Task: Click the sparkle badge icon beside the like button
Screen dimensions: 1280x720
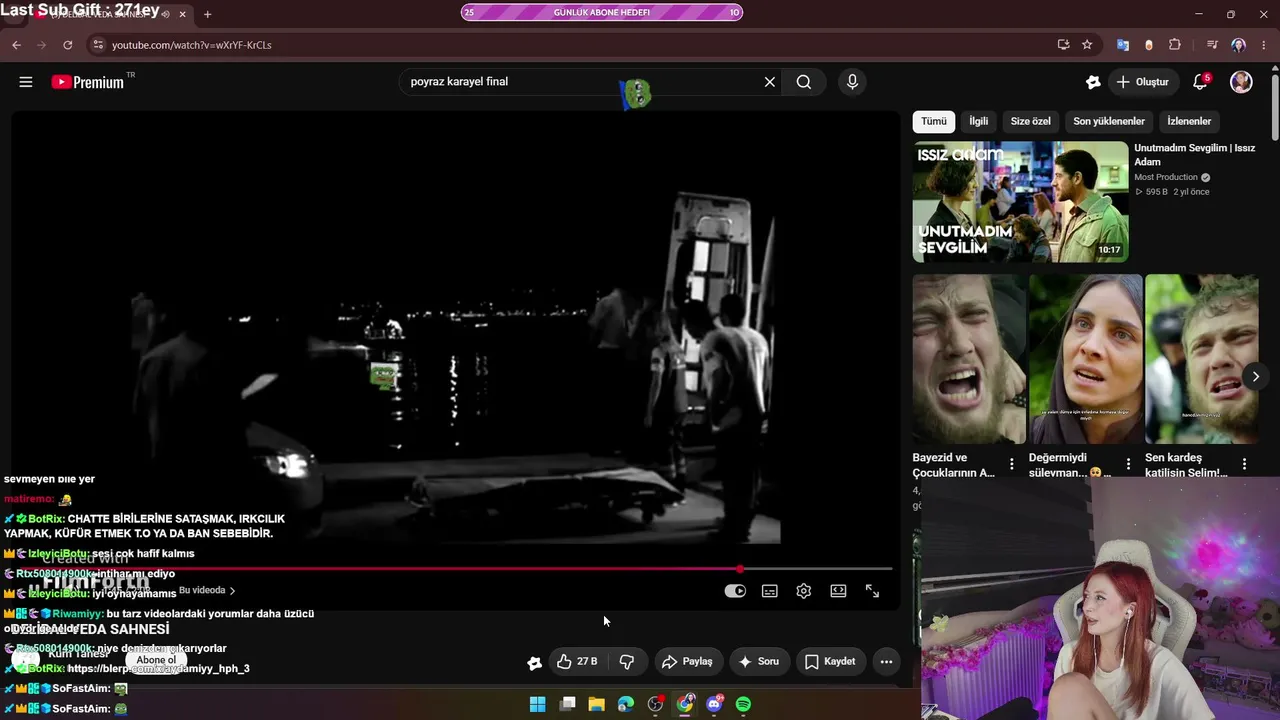Action: coord(535,662)
